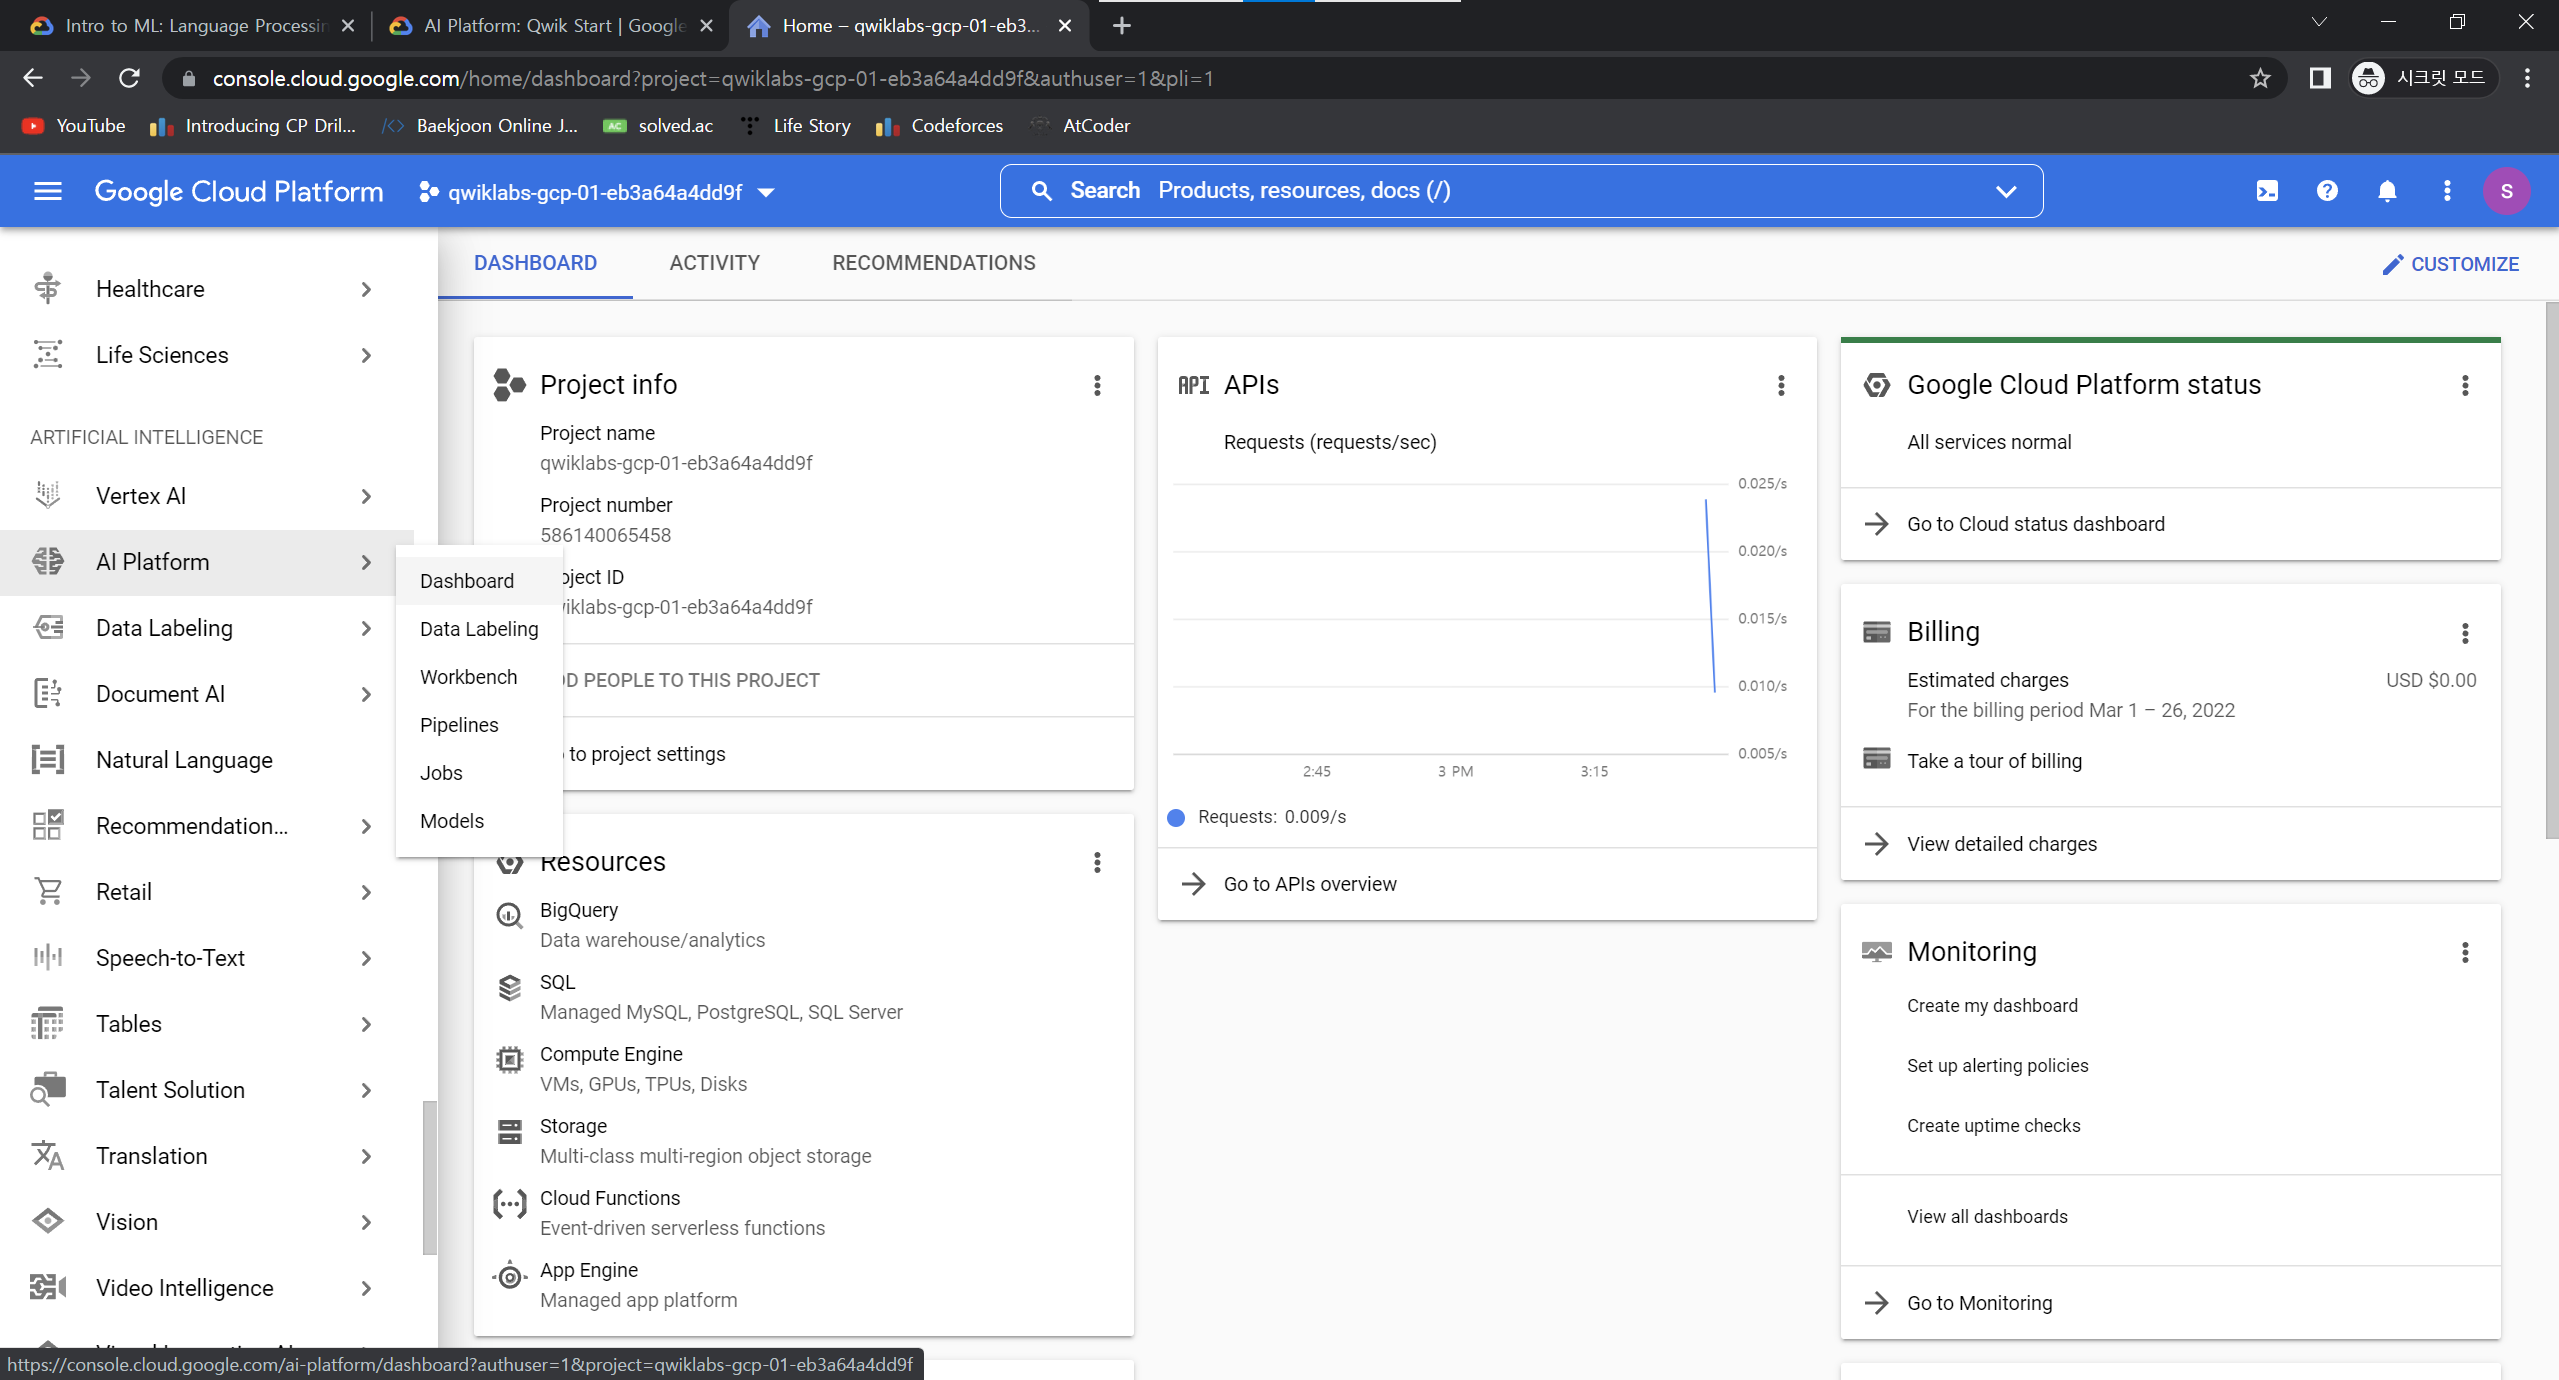Expand the project selector dropdown
Screen dimensions: 2559x1380
tap(766, 192)
